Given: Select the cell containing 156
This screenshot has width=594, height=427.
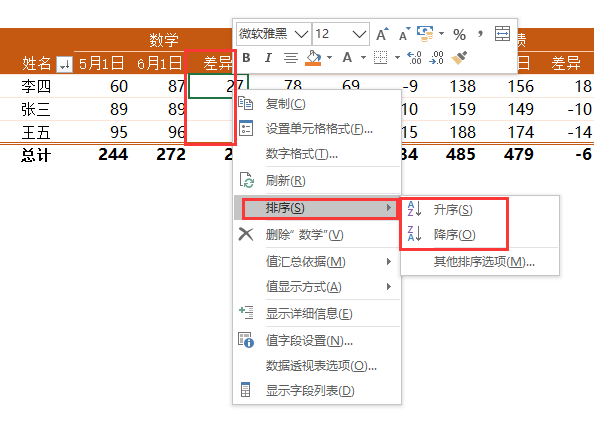Looking at the screenshot, I should 521,86.
